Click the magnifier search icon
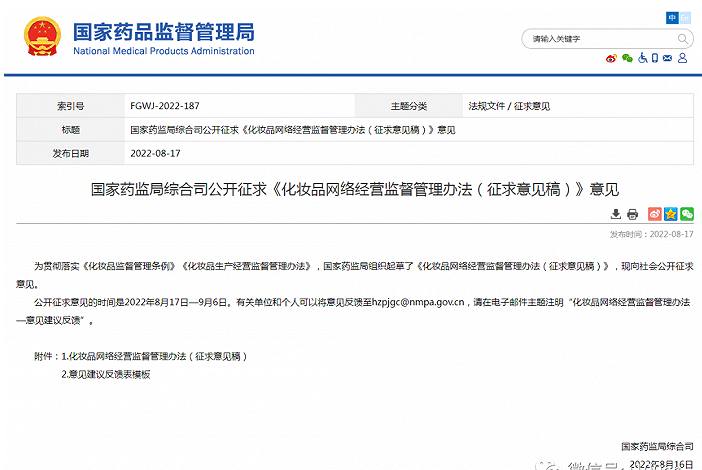Image resolution: width=702 pixels, height=470 pixels. (x=683, y=39)
